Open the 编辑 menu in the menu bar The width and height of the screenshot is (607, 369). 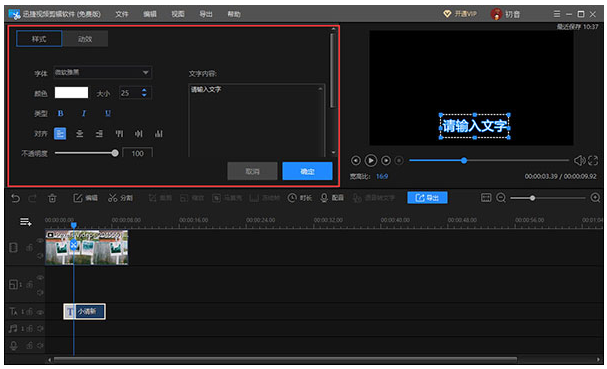coord(150,14)
